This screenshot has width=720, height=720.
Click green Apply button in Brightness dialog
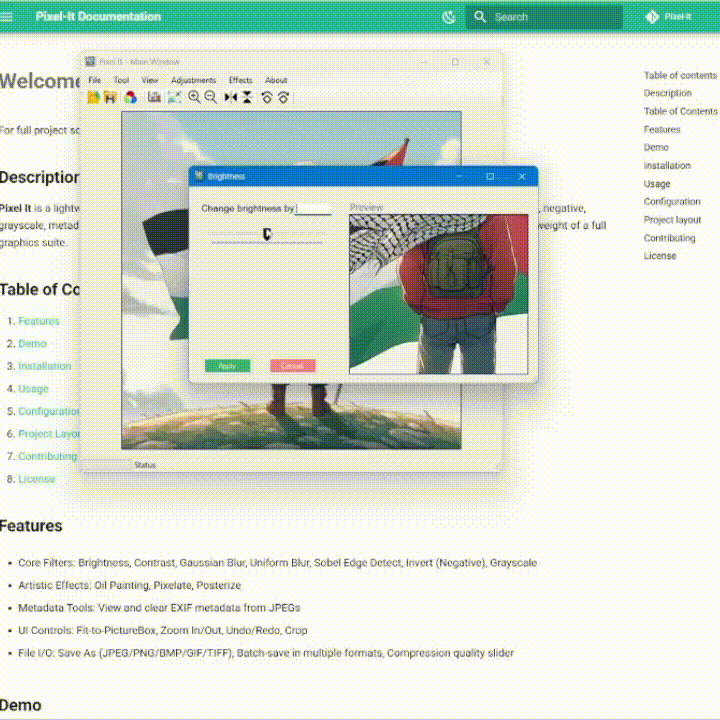(227, 366)
